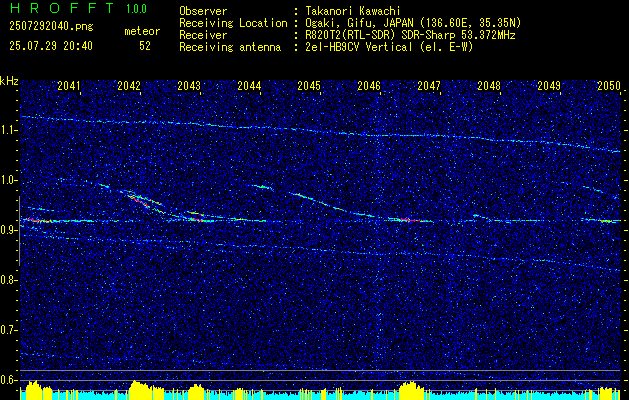Click the date stamp 25.07.29 20:40
629x400 pixels.
click(51, 46)
